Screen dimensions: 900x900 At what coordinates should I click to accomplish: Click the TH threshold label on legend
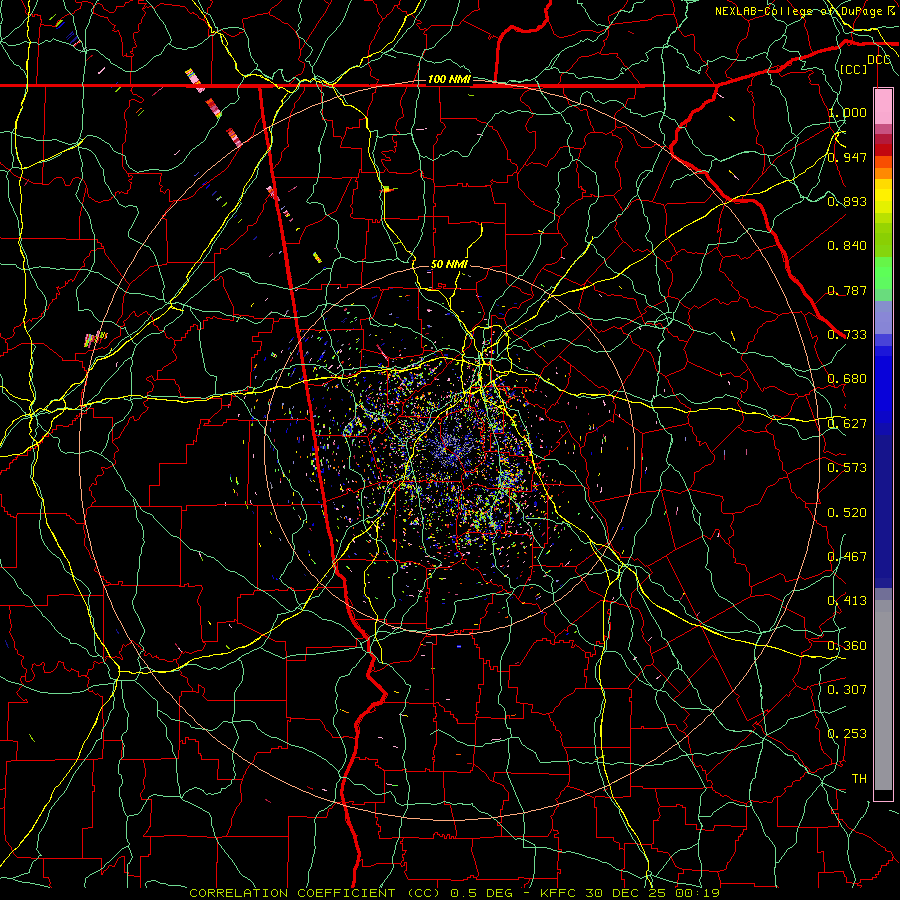coord(859,778)
